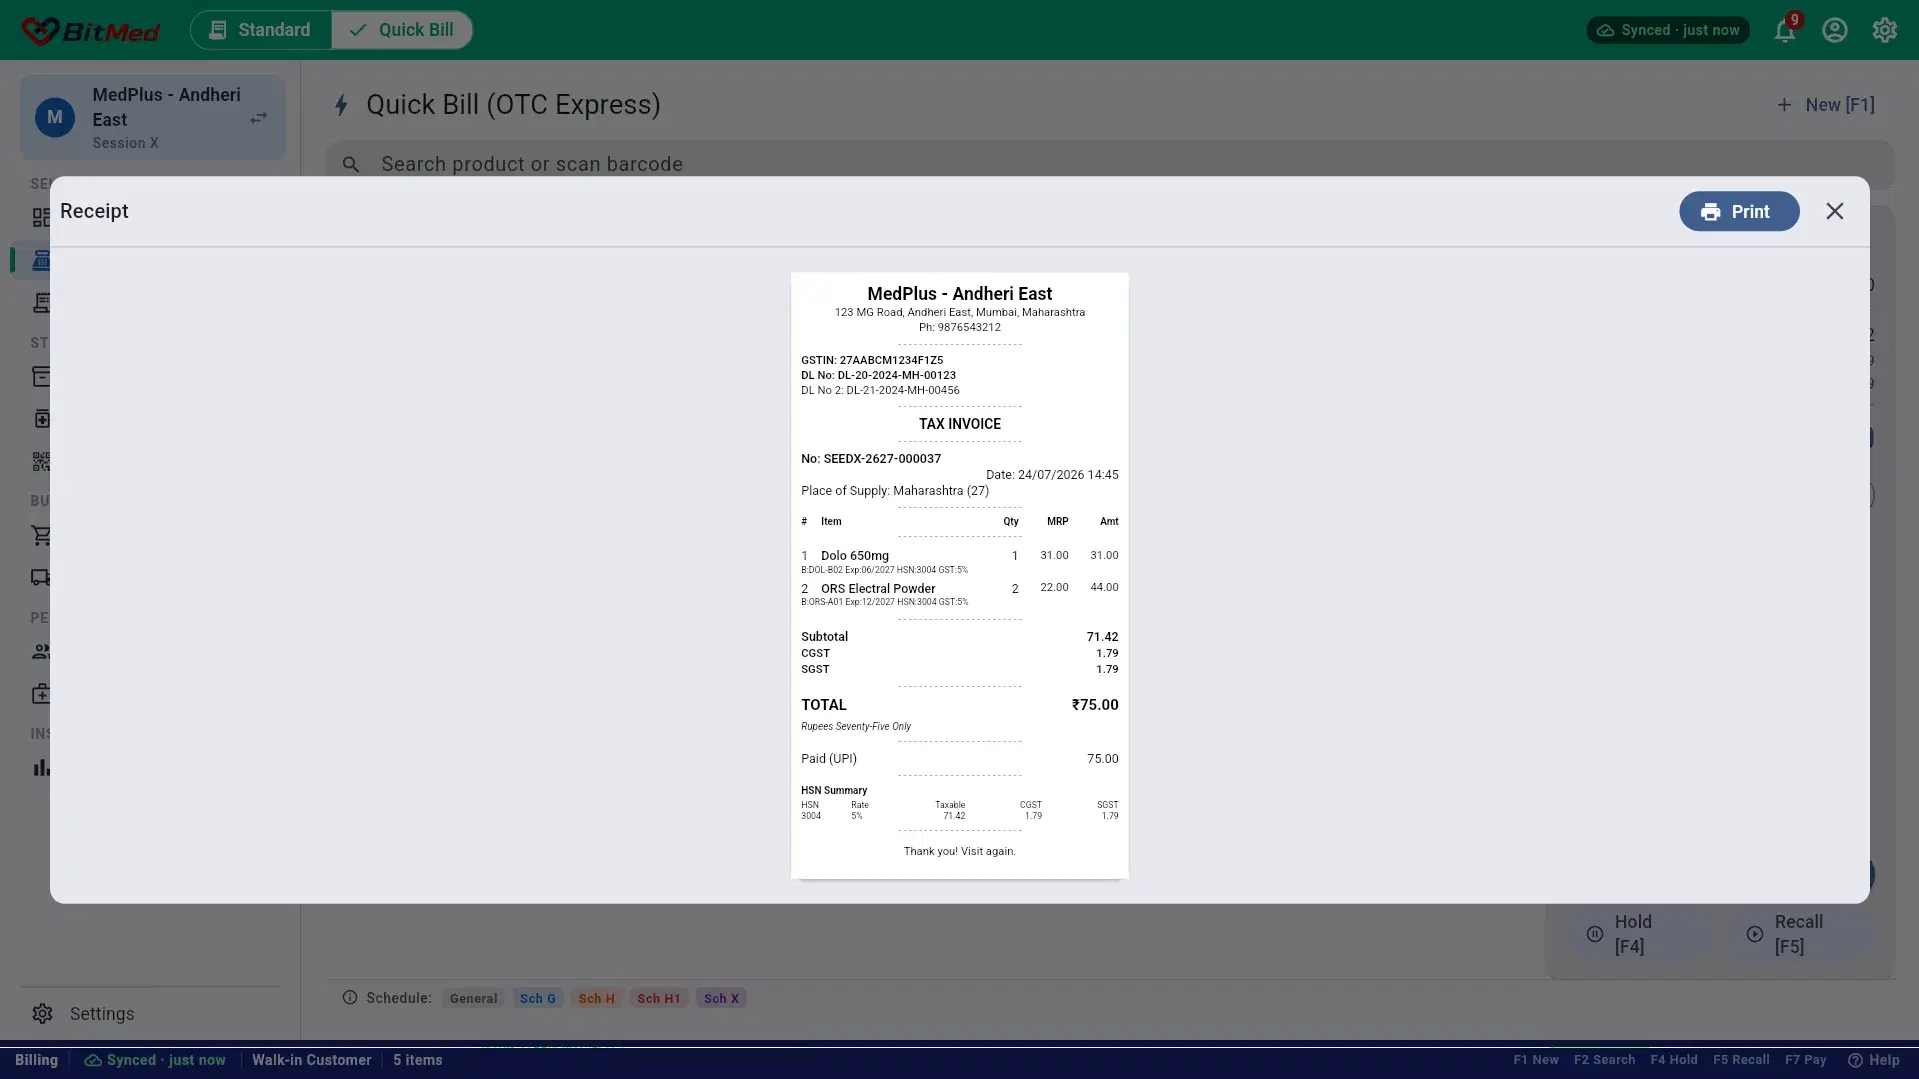Open the sidebar bar chart icon
1919x1079 pixels.
pyautogui.click(x=41, y=768)
